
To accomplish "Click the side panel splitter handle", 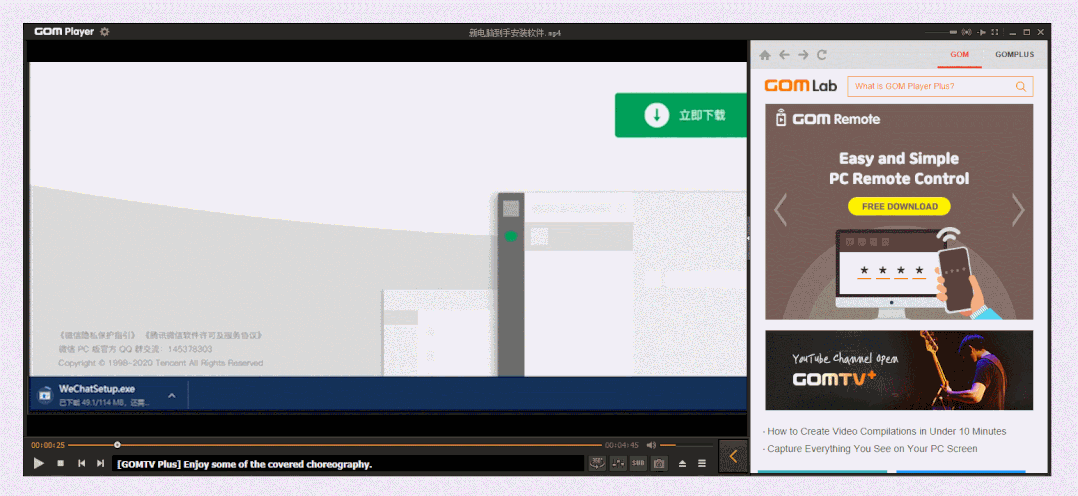I will coord(748,238).
